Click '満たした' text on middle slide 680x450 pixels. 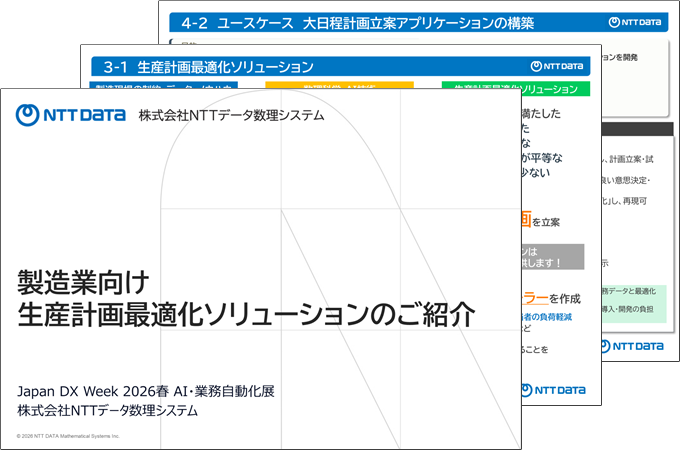(x=541, y=114)
